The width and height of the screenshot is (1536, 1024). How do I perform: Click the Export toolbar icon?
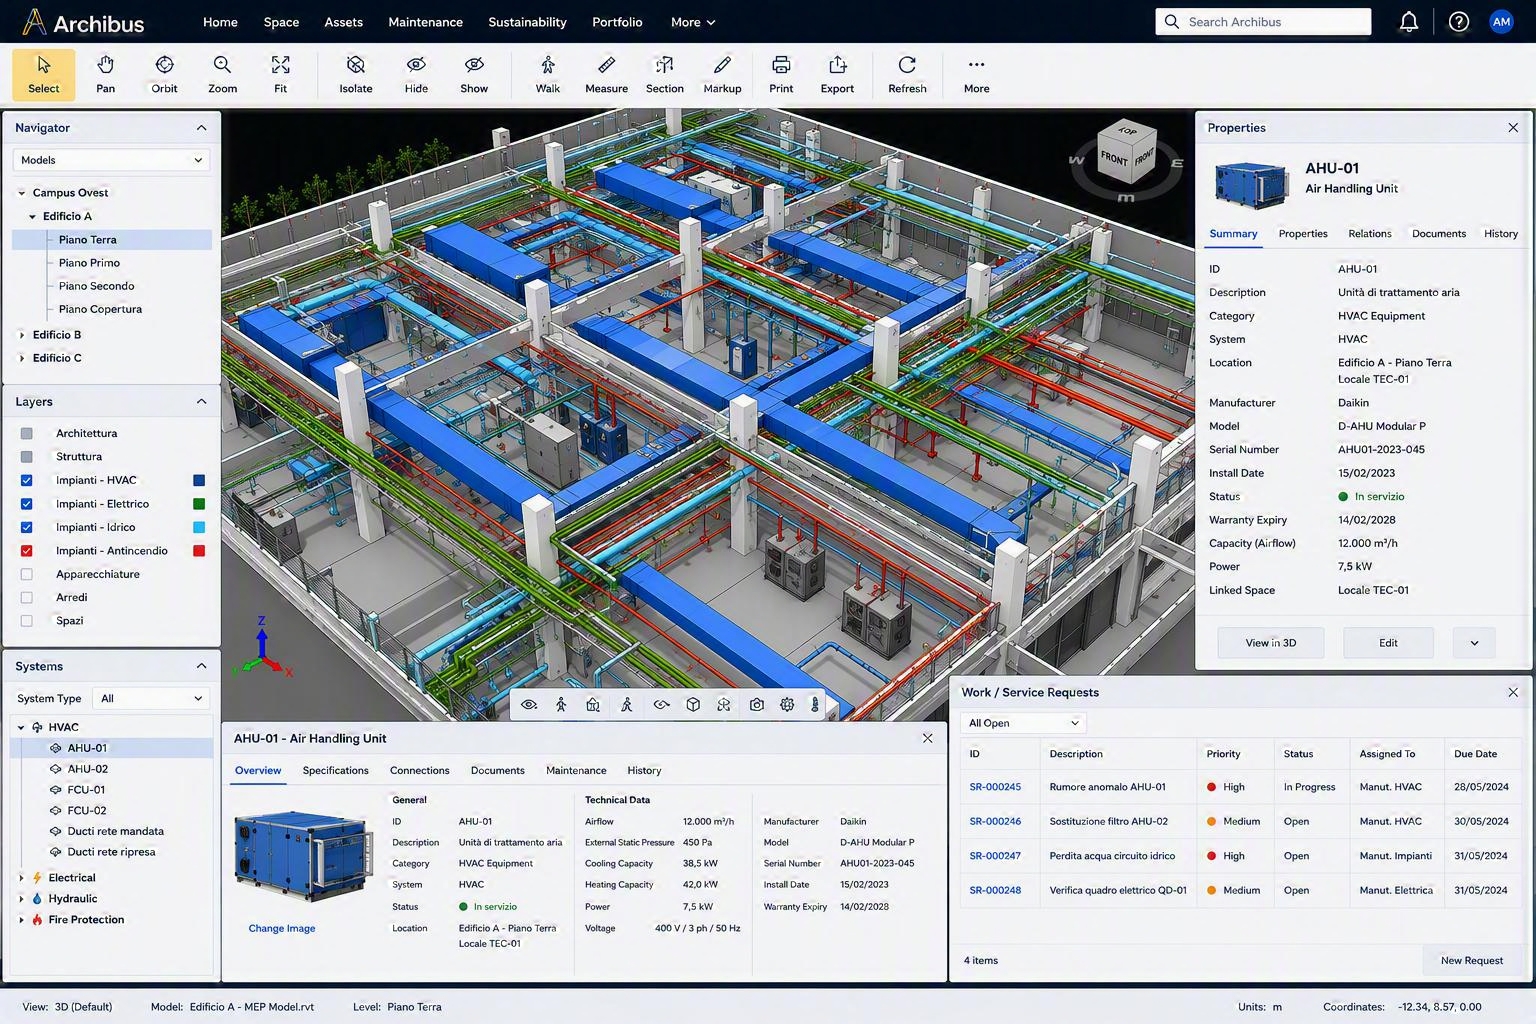(837, 75)
